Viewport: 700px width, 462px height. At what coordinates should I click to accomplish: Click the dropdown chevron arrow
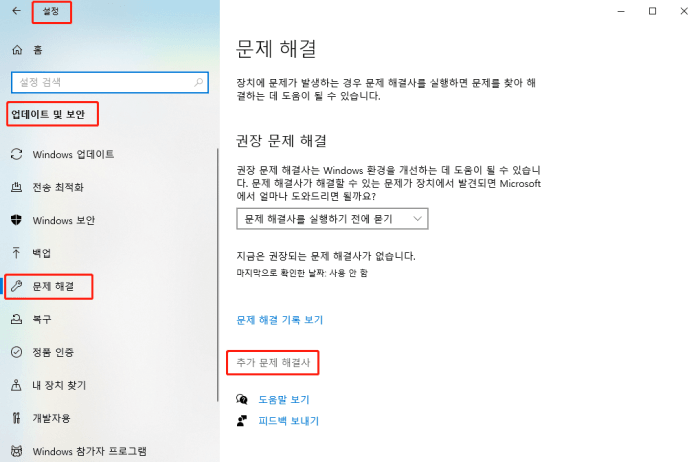(x=418, y=218)
